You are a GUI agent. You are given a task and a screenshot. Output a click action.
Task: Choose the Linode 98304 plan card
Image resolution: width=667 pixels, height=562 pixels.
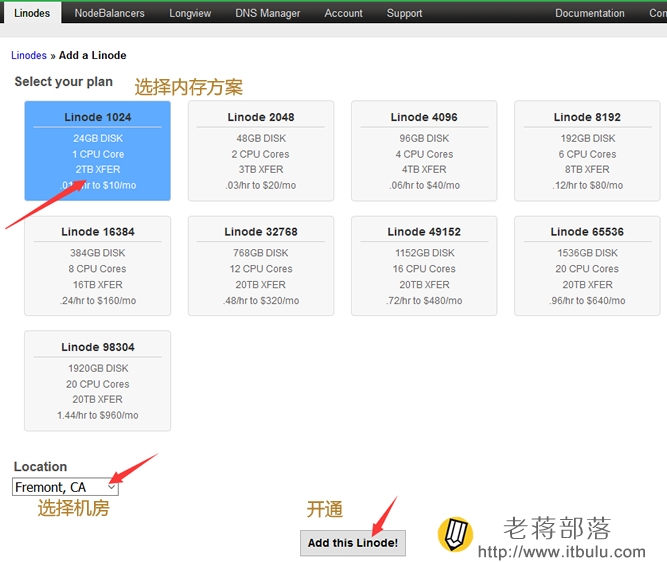[x=97, y=381]
